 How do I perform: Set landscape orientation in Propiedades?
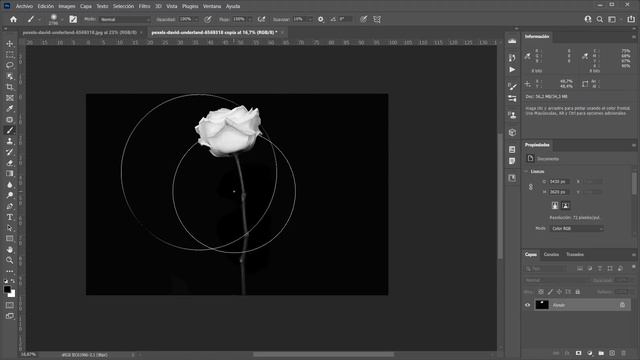[x=566, y=205]
